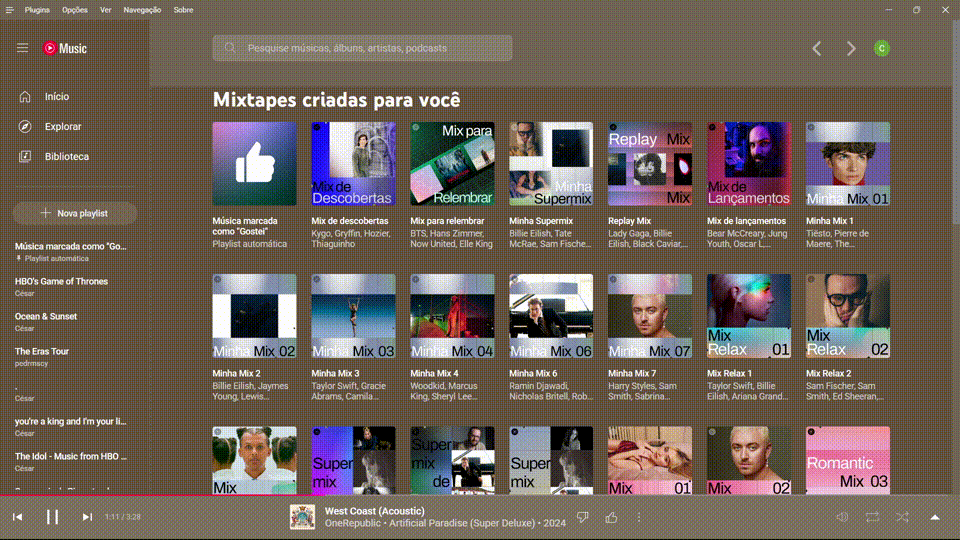
Task: Like West Coast (Acoustic)
Action: point(611,517)
